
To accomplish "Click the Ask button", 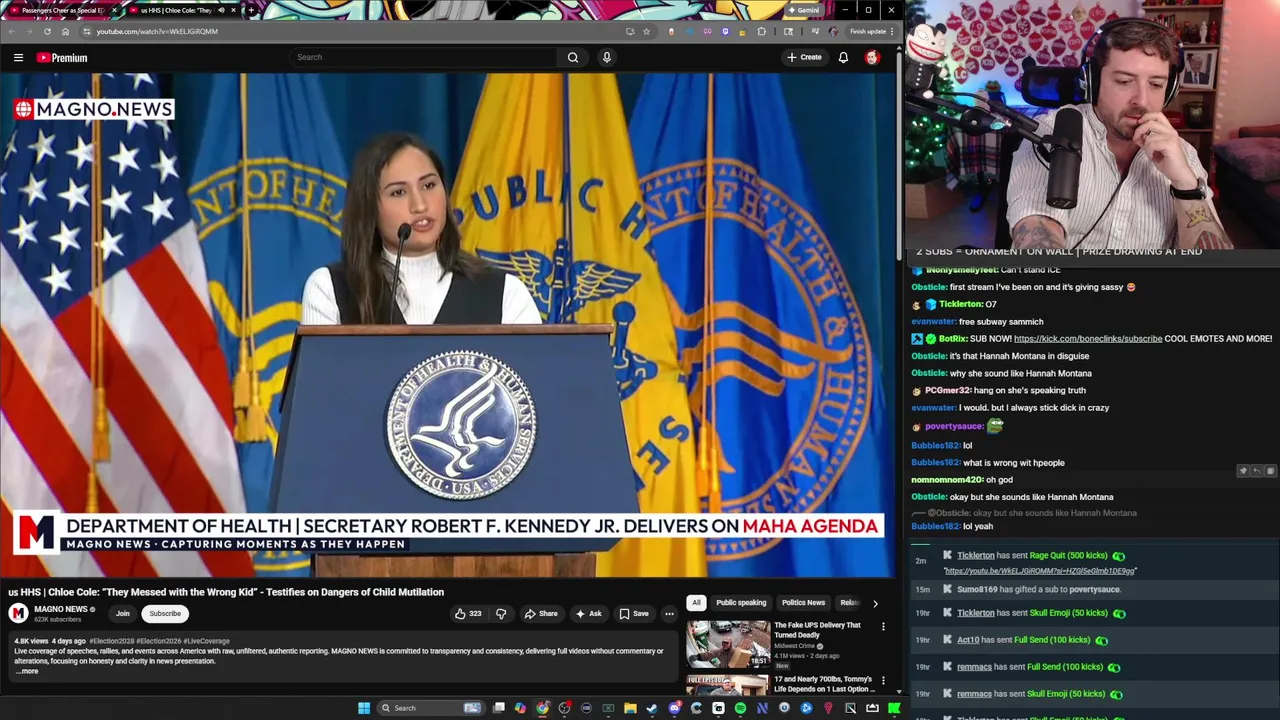I will 588,613.
